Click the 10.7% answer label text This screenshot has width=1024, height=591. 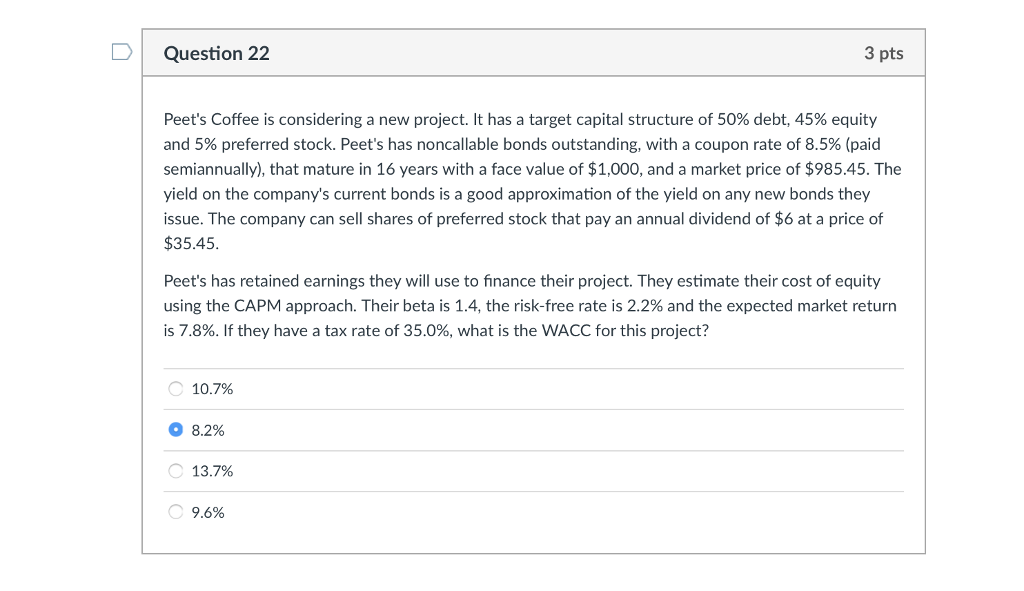(x=212, y=389)
